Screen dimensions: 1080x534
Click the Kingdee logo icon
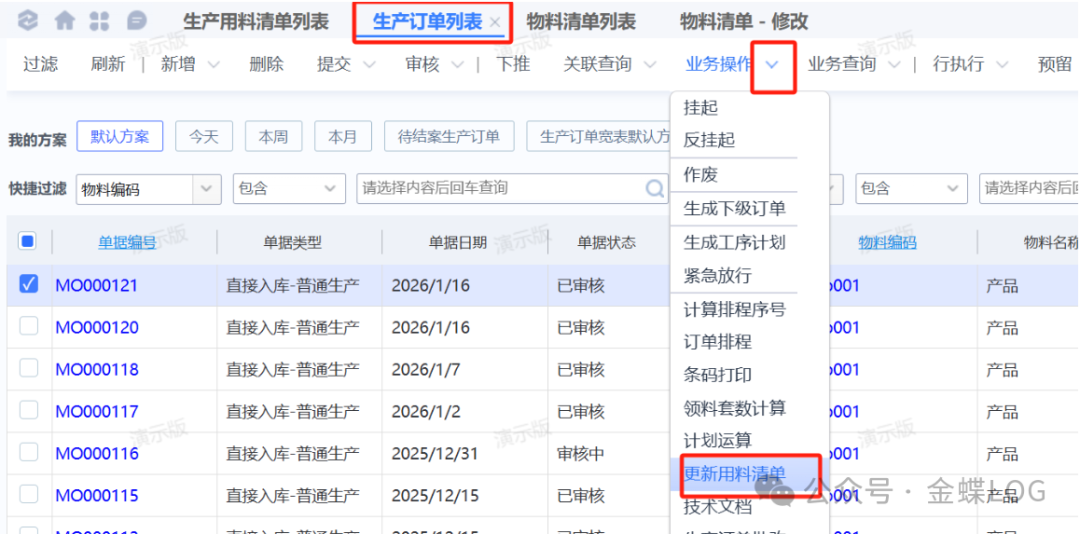(28, 21)
